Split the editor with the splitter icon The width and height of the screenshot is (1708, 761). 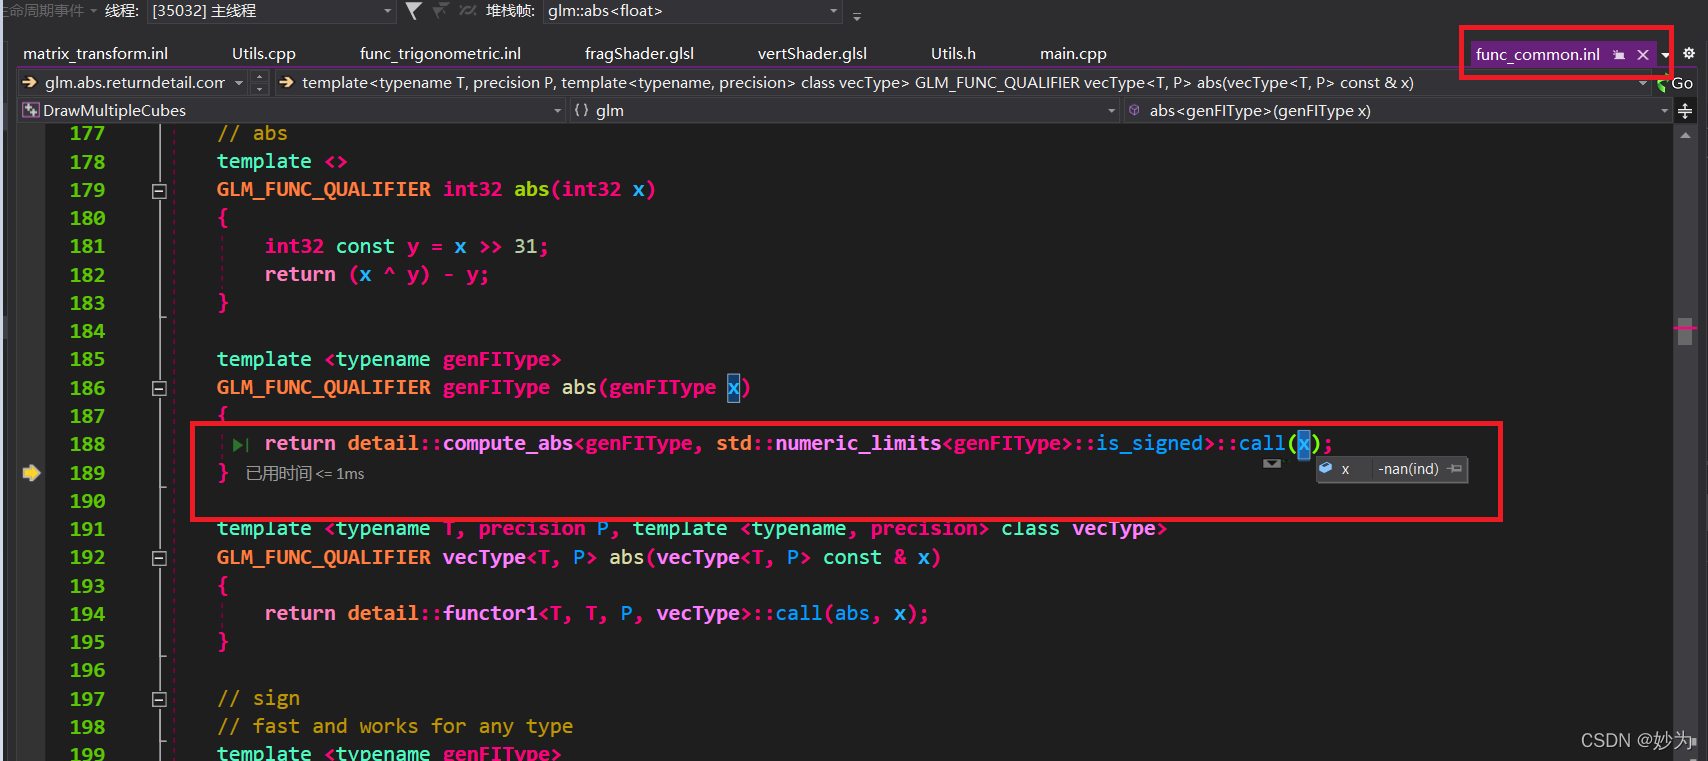click(x=1685, y=111)
